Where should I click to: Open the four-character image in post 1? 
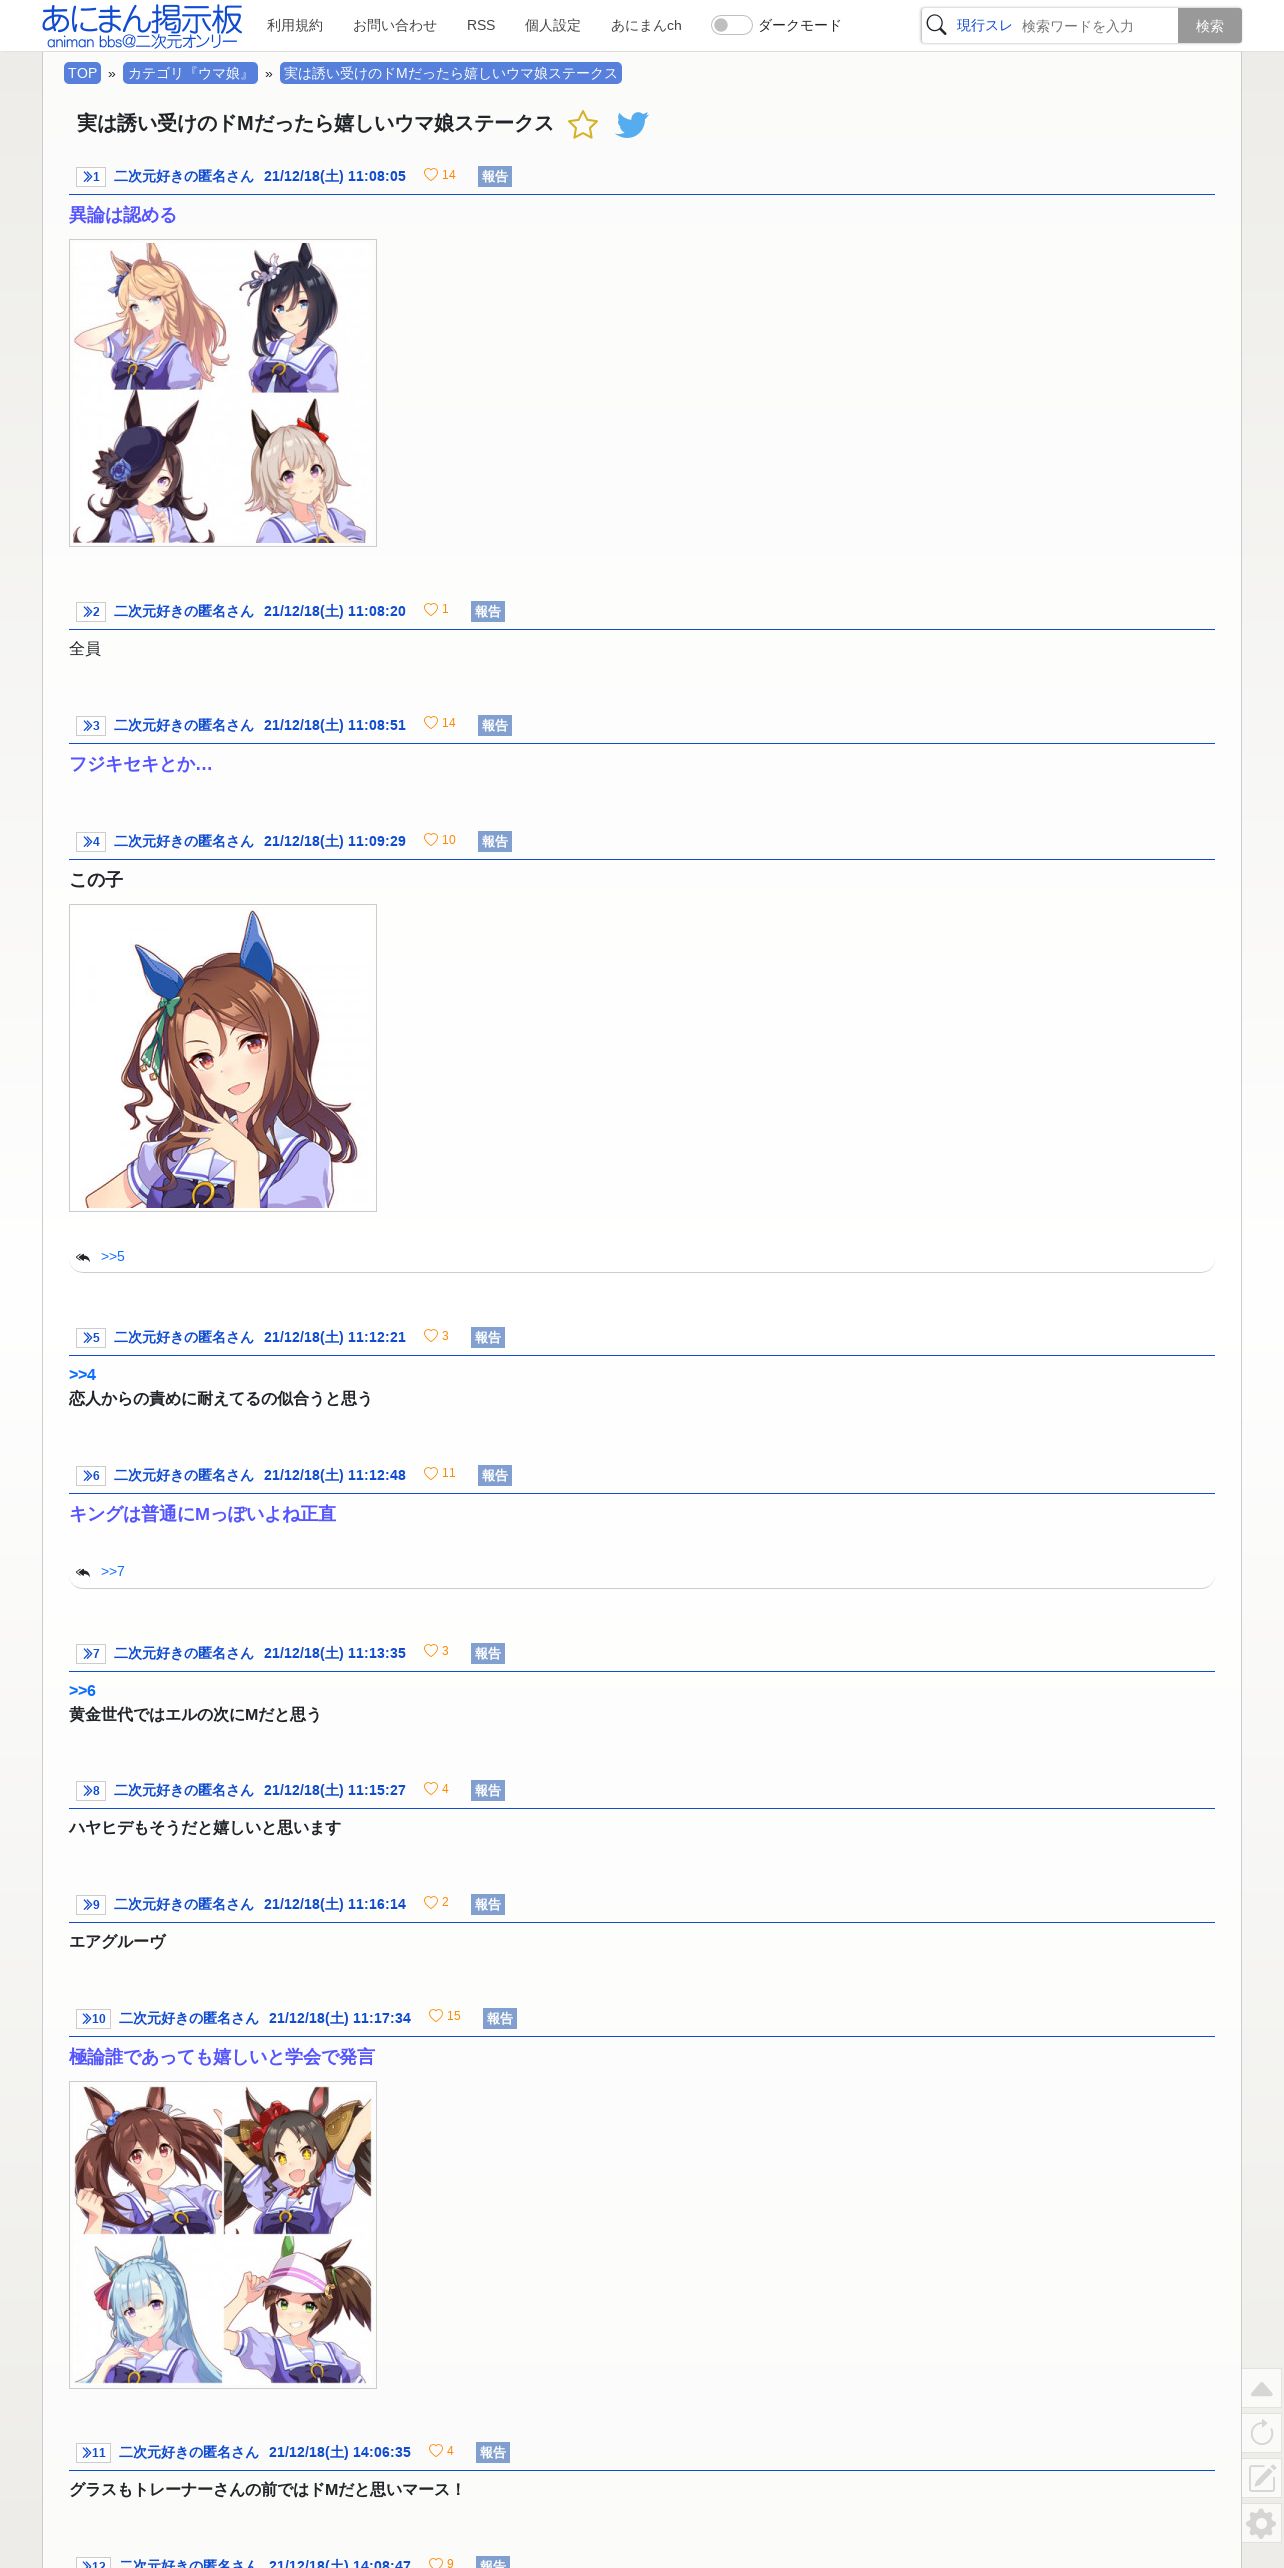click(x=223, y=393)
